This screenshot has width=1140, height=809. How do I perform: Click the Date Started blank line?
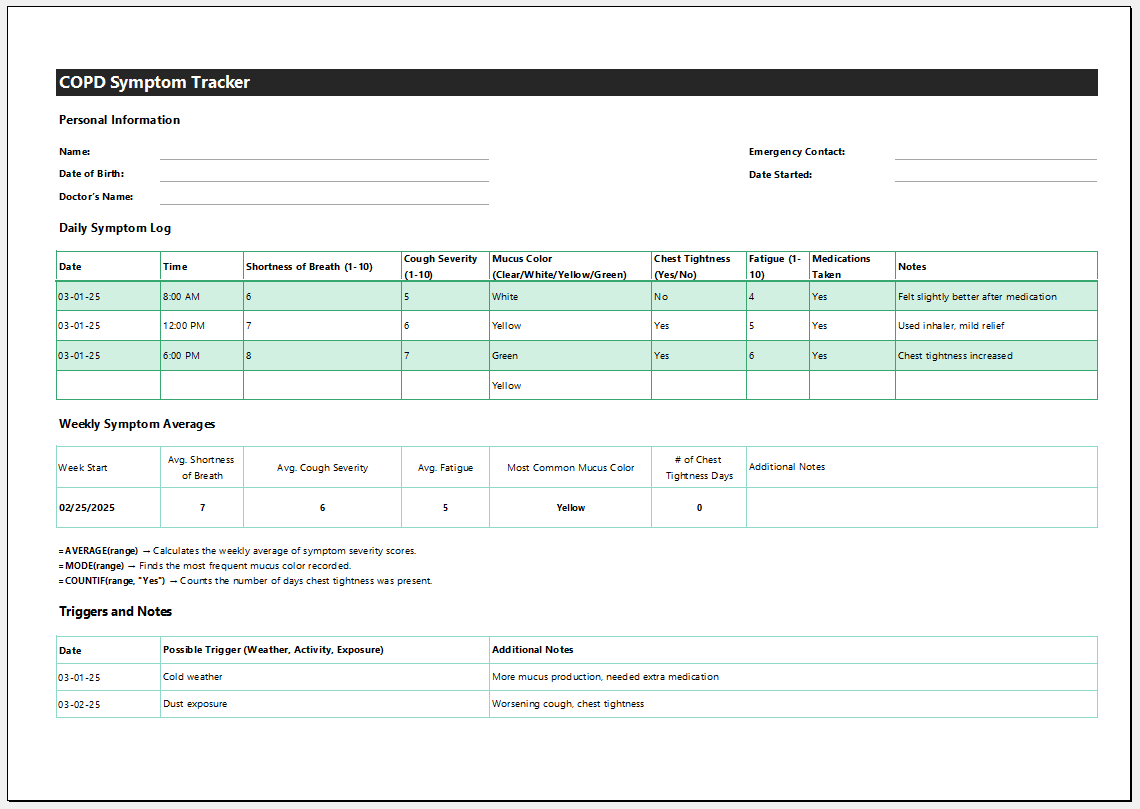pyautogui.click(x=995, y=174)
